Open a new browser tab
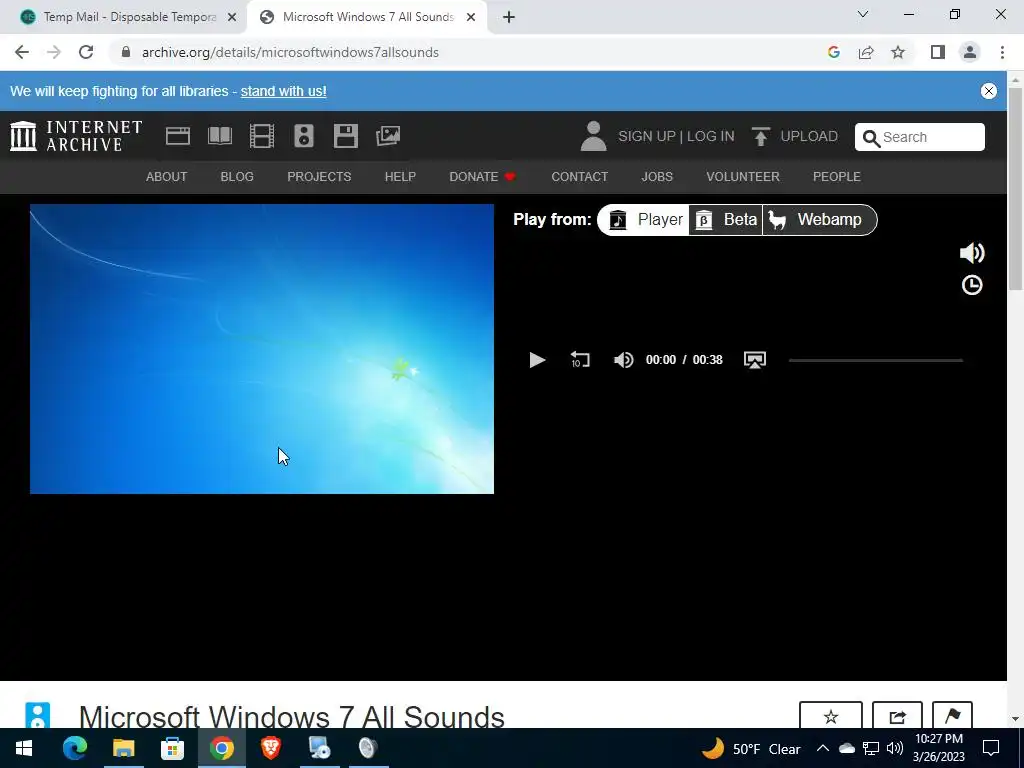 (x=509, y=18)
